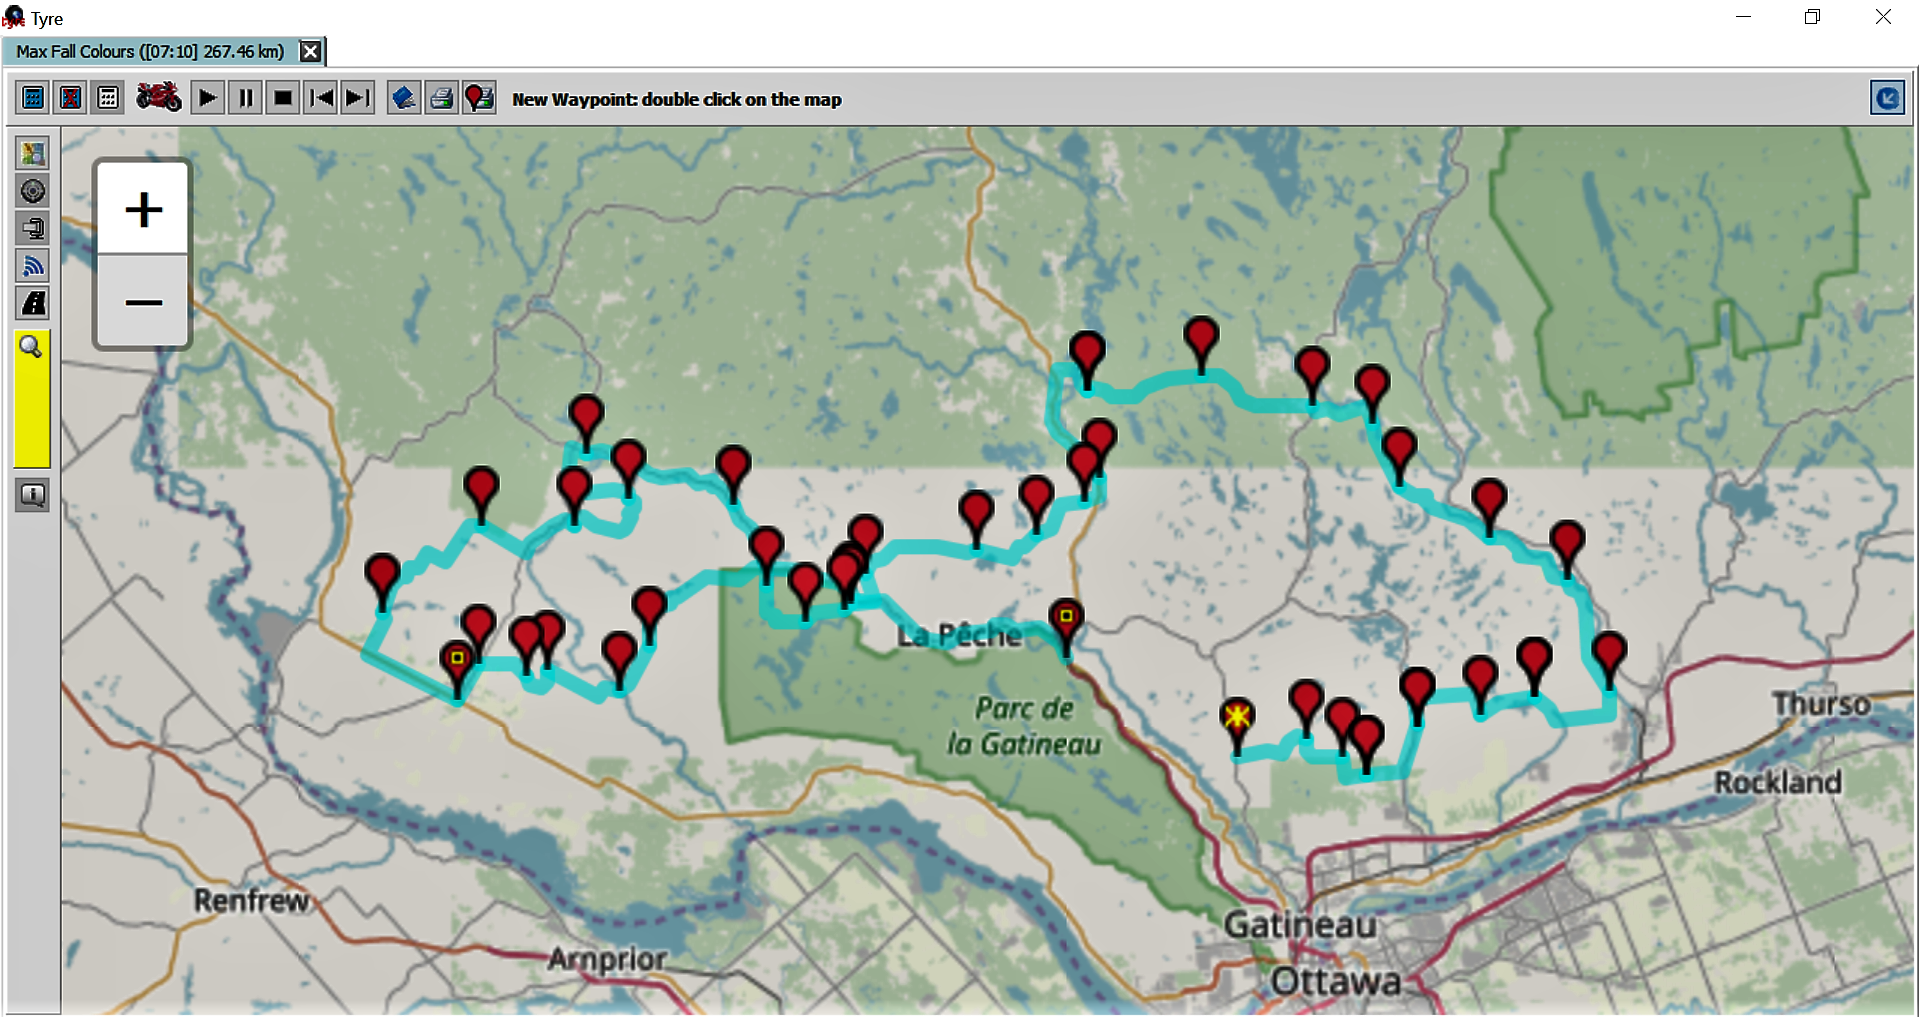Click the Gatineau city label
The height and width of the screenshot is (1017, 1919).
[1300, 925]
